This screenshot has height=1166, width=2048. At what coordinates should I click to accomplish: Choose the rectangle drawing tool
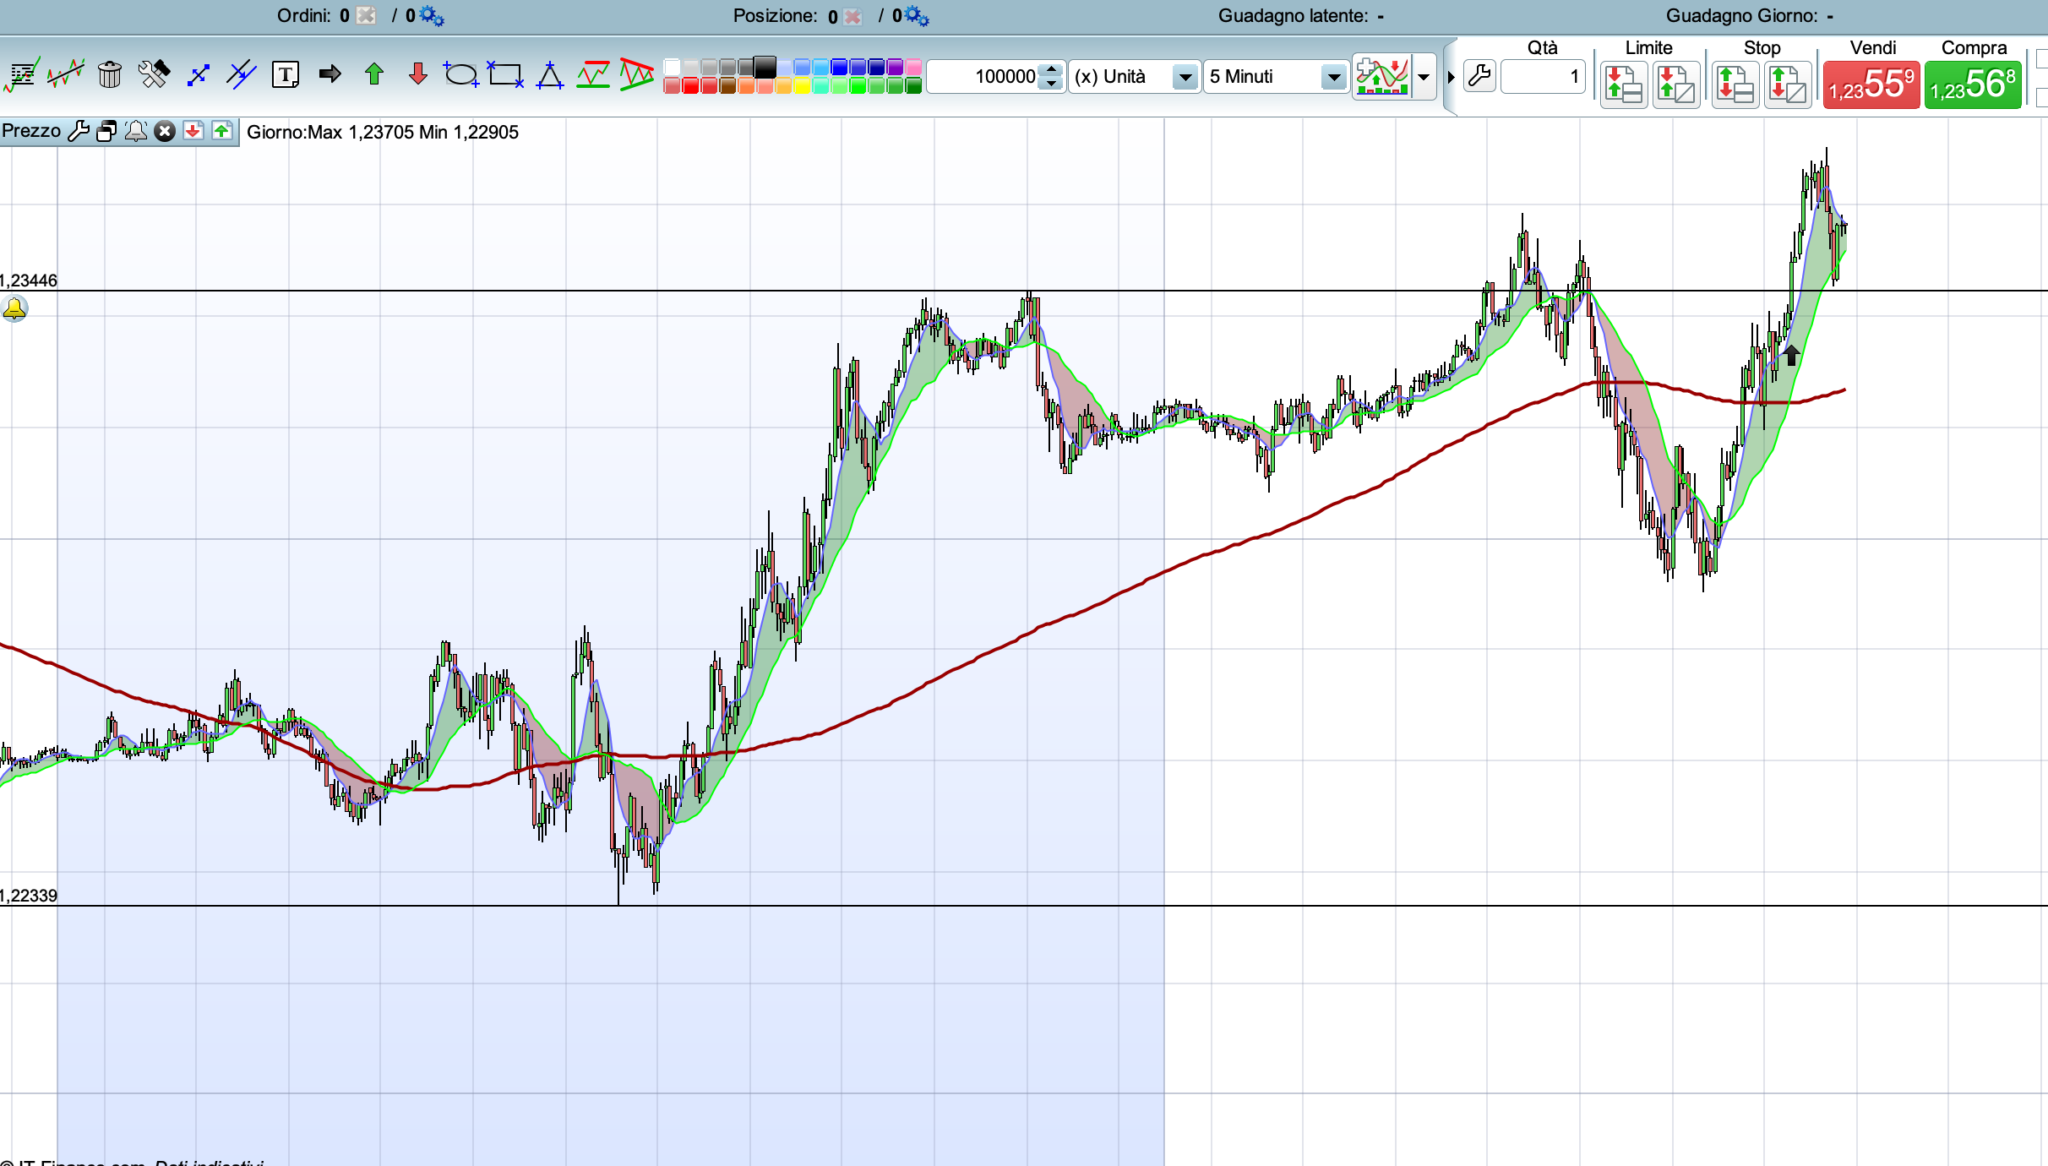pyautogui.click(x=505, y=75)
